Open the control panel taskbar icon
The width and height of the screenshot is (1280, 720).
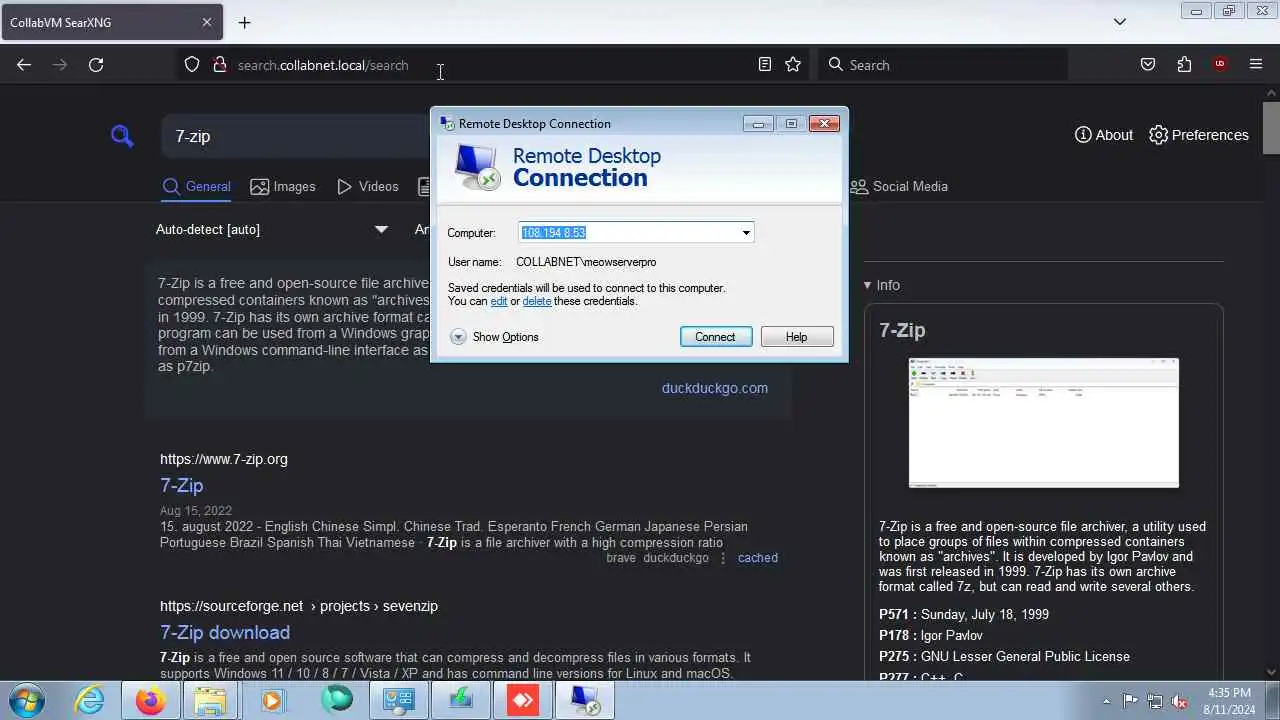coord(398,701)
